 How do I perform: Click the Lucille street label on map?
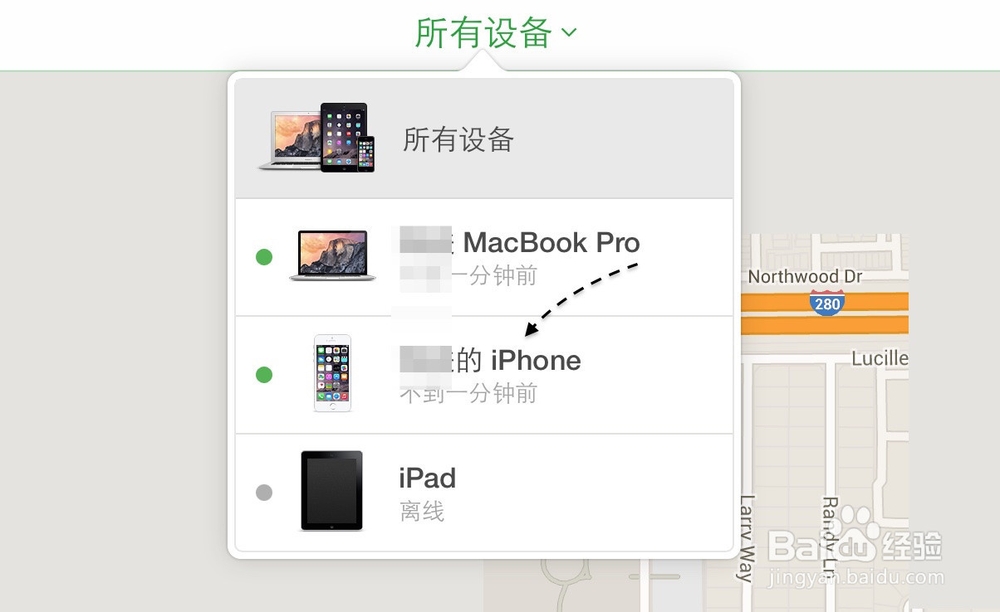coord(880,358)
